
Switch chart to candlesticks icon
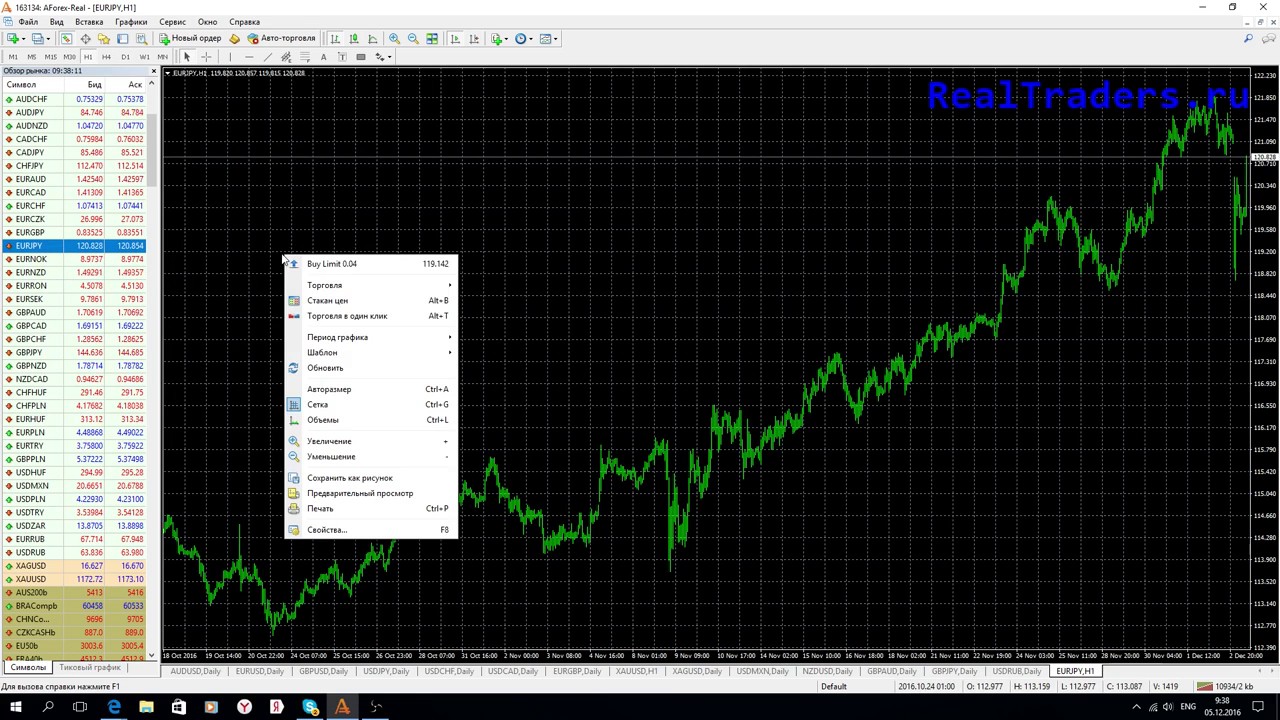tap(354, 39)
